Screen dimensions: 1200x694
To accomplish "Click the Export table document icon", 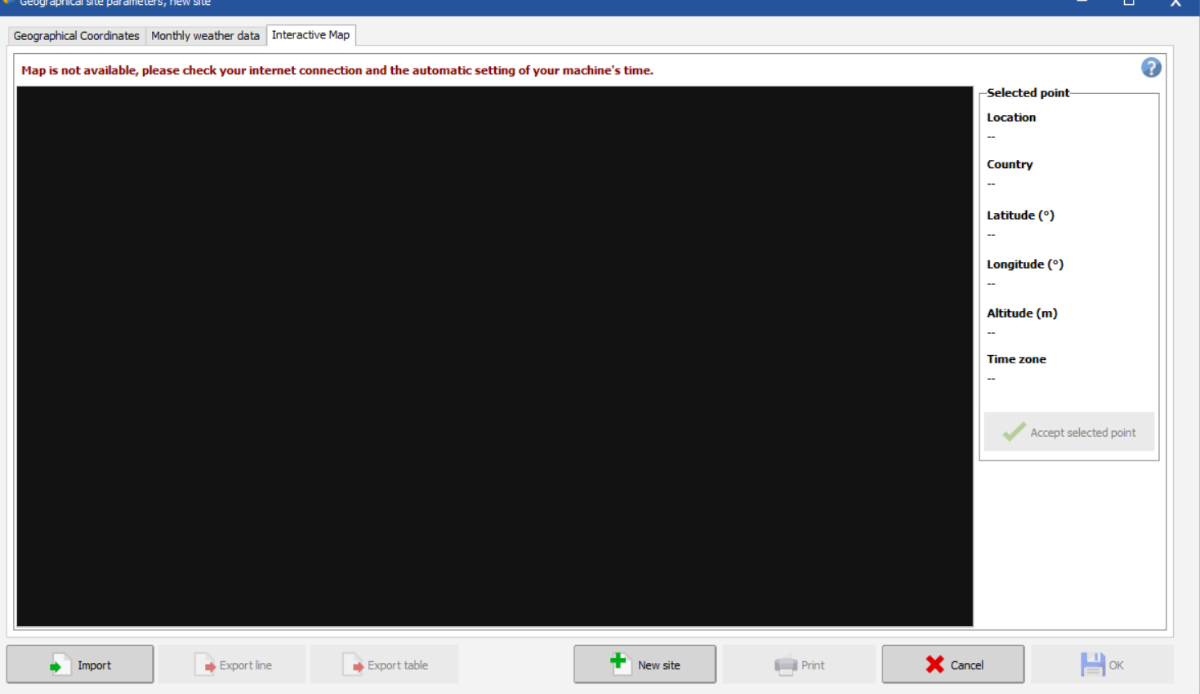I will (352, 665).
